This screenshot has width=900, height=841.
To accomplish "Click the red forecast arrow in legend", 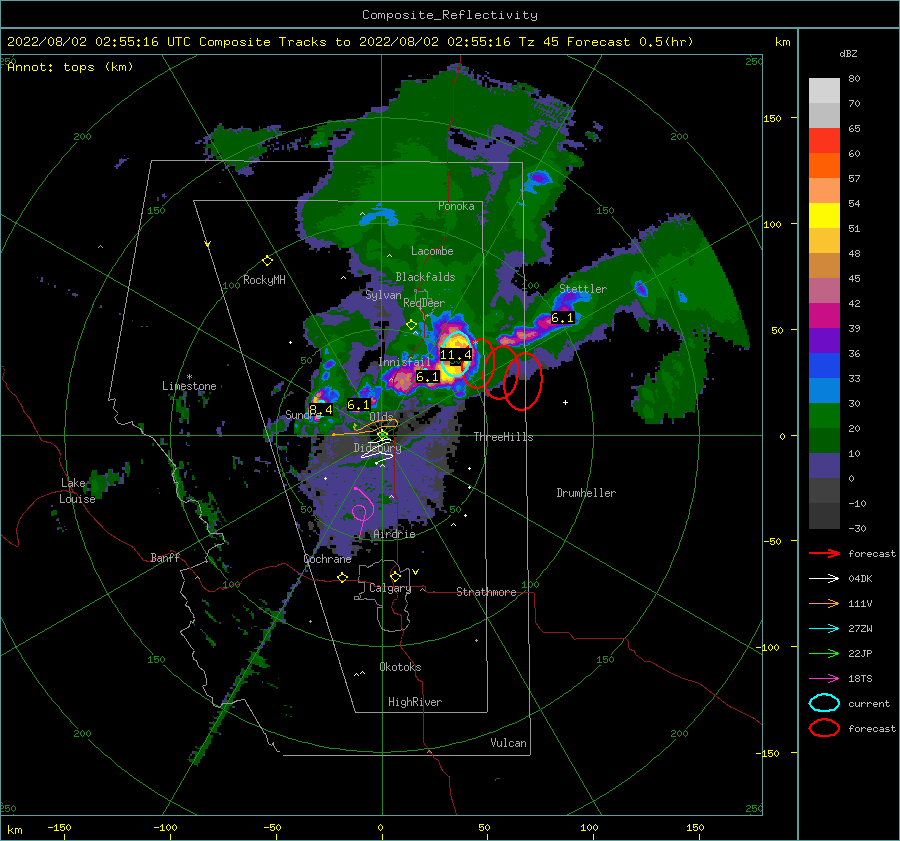I will [824, 553].
